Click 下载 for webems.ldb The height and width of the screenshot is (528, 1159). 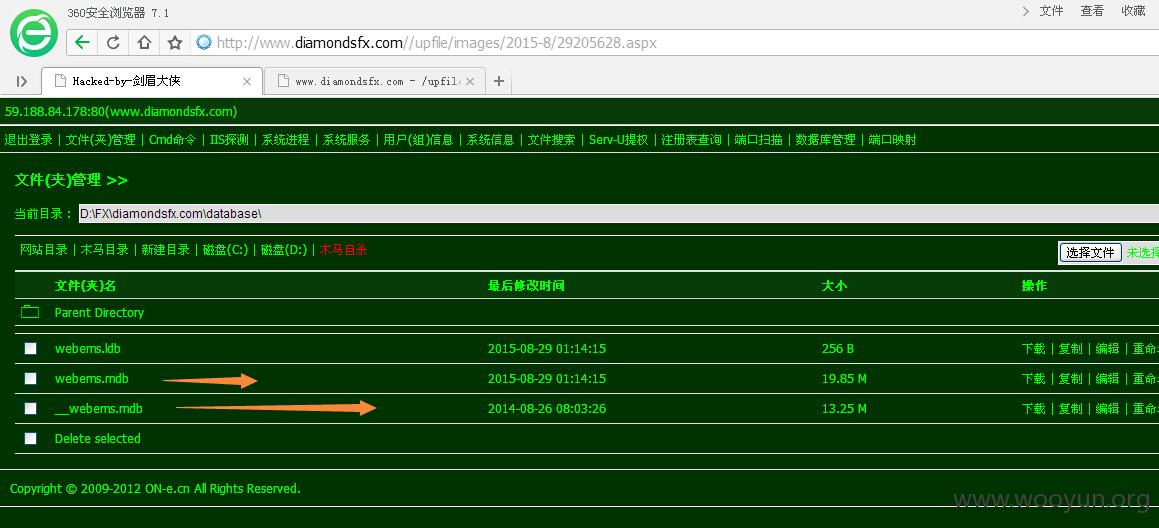1033,348
